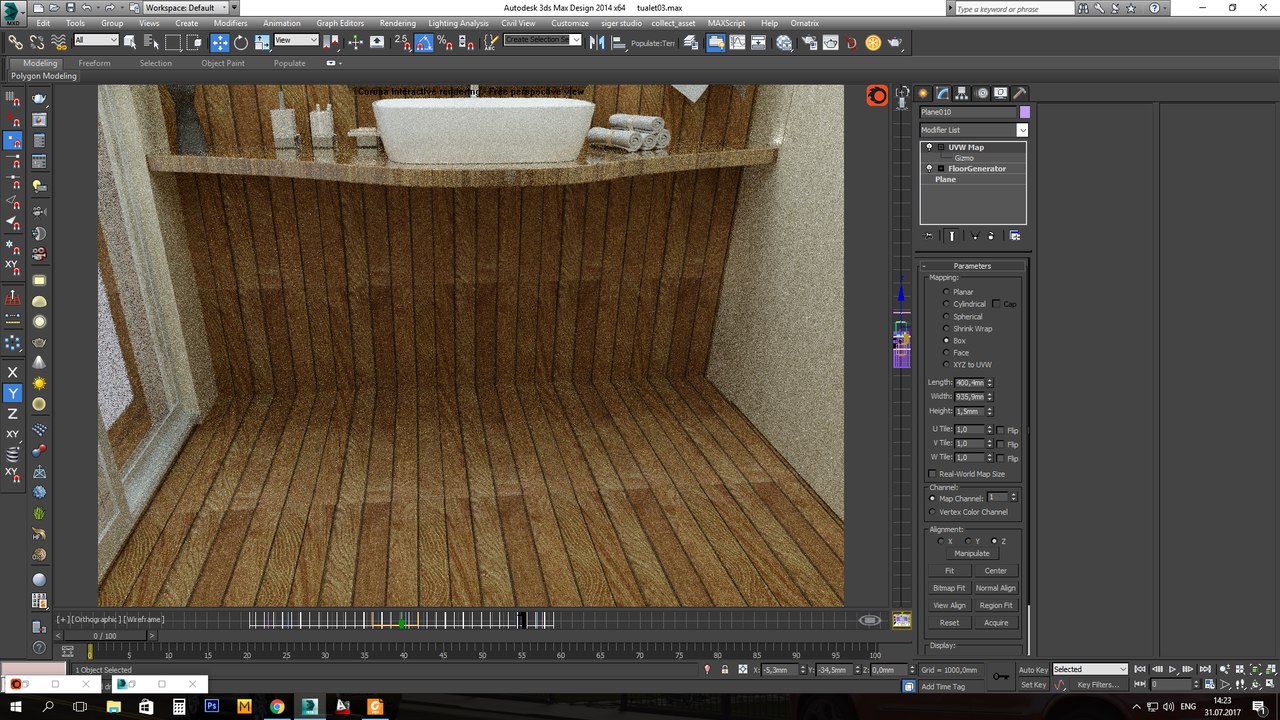The height and width of the screenshot is (720, 1280).
Task: Open the Material Editor icon
Action: (784, 42)
